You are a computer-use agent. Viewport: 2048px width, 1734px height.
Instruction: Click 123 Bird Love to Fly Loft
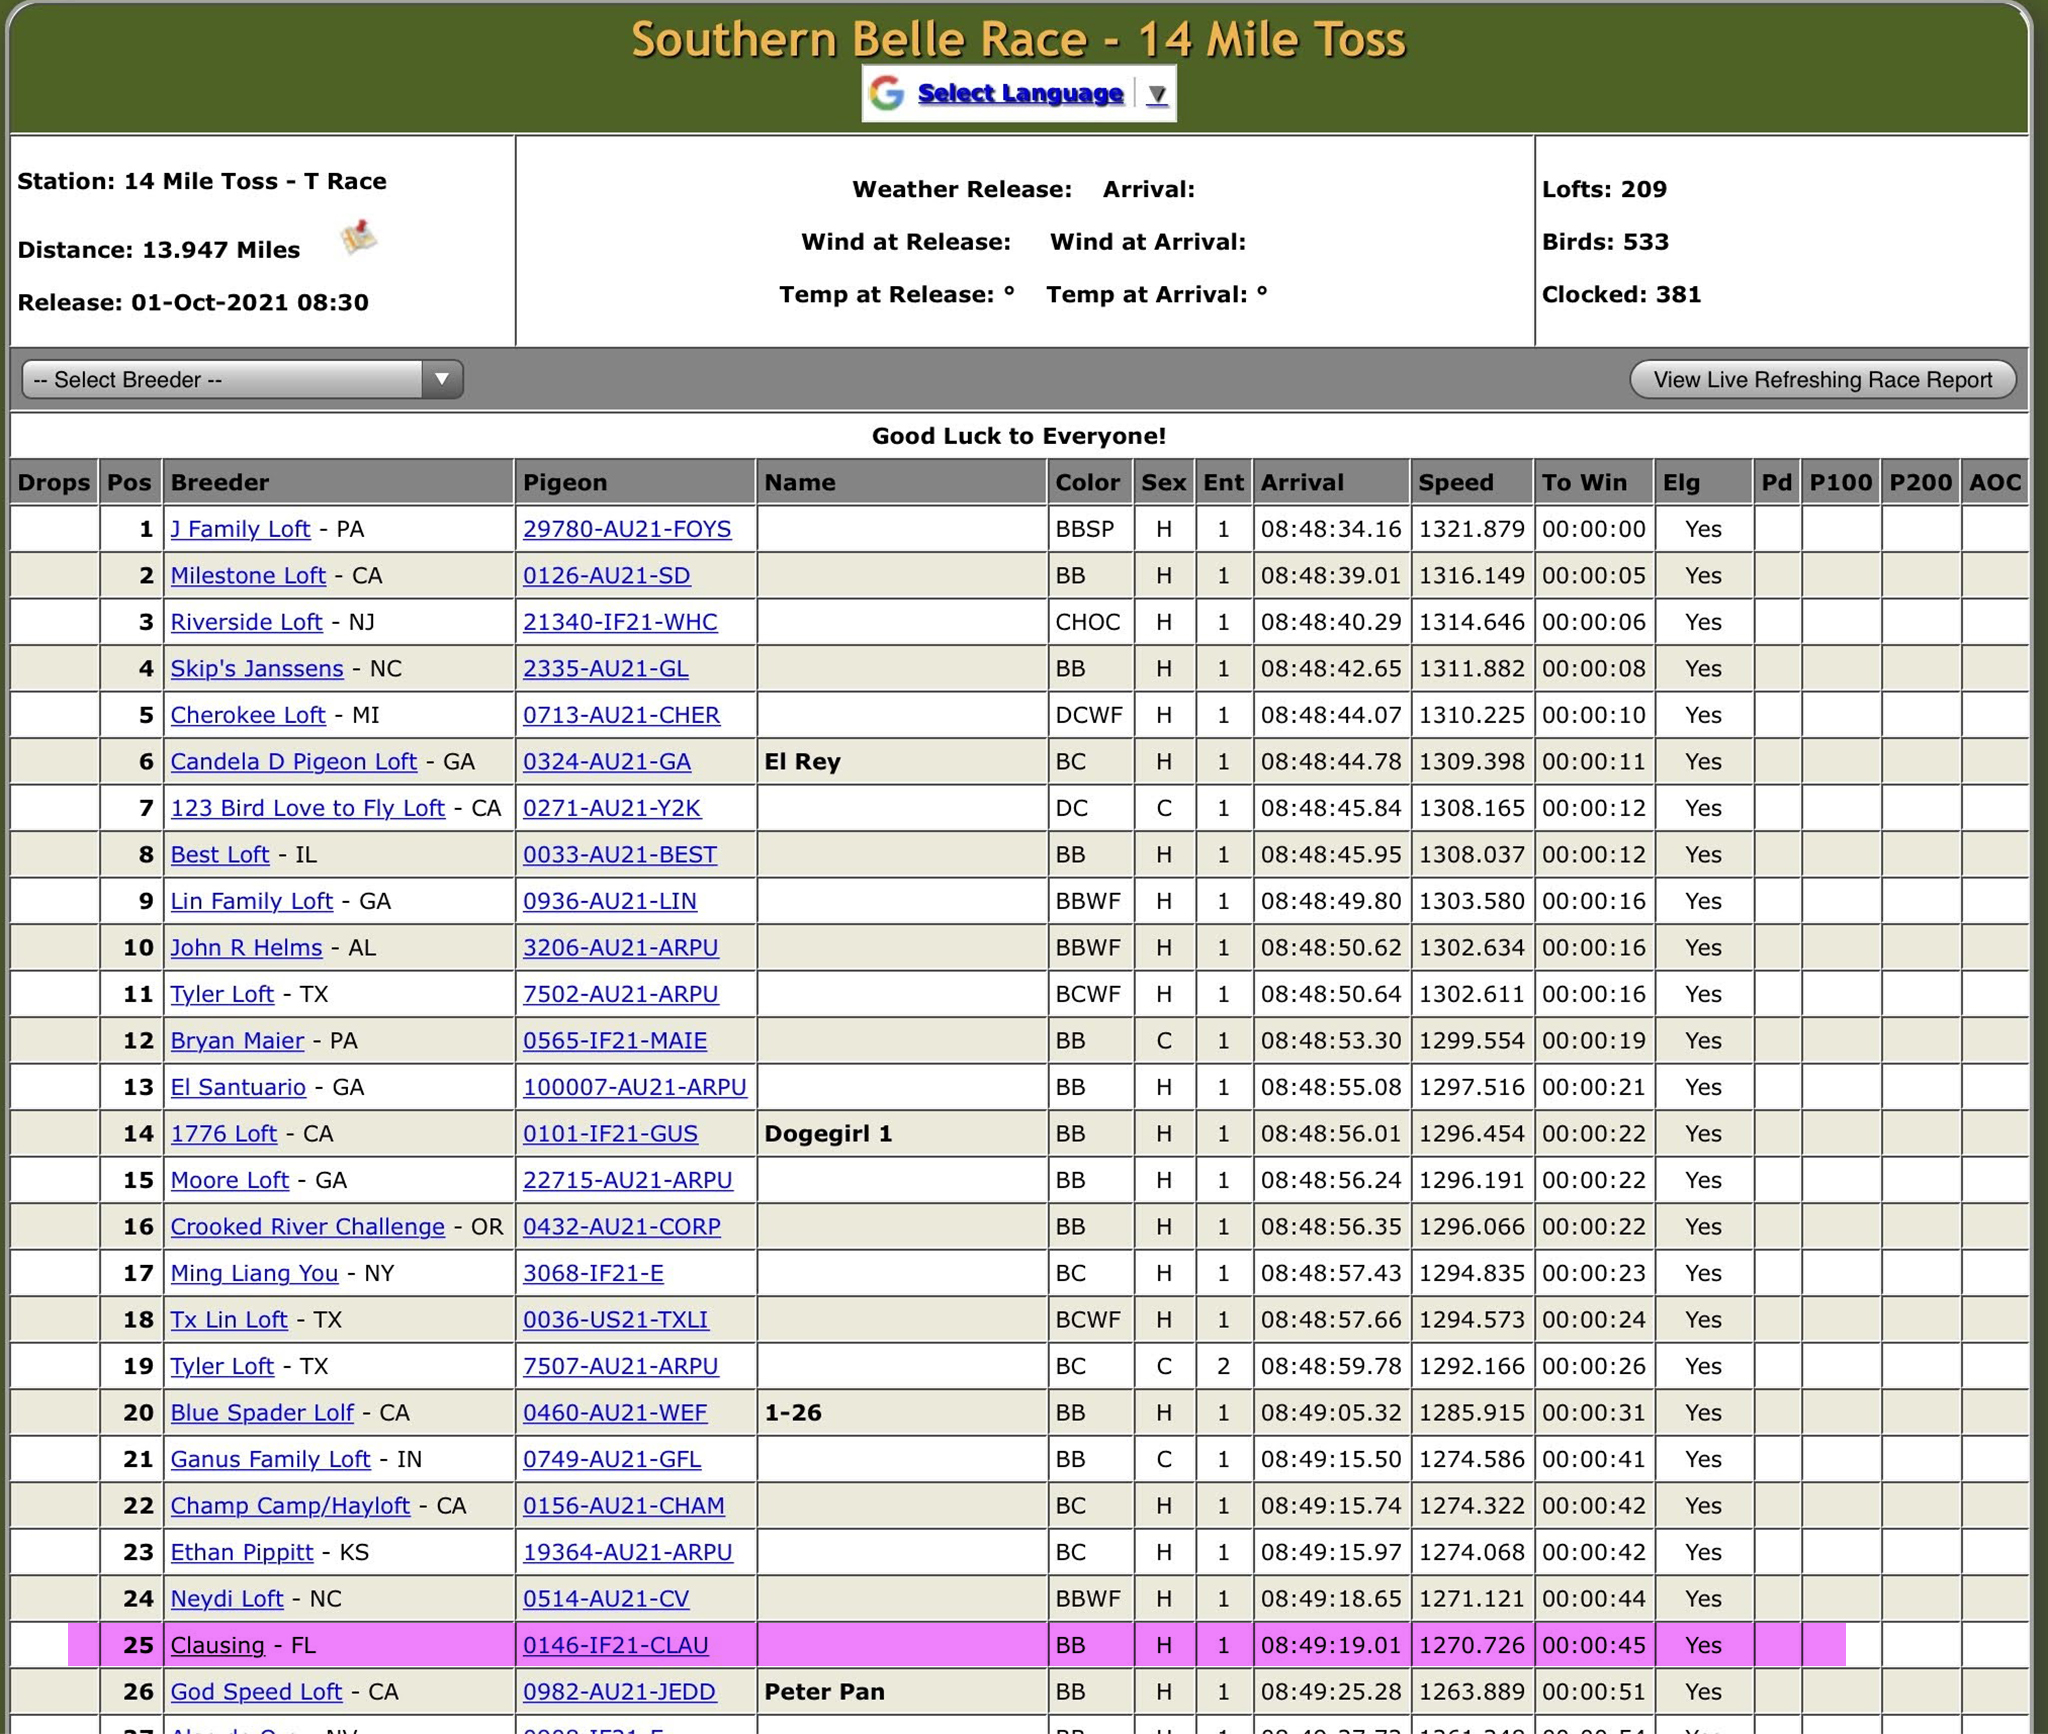pyautogui.click(x=307, y=808)
